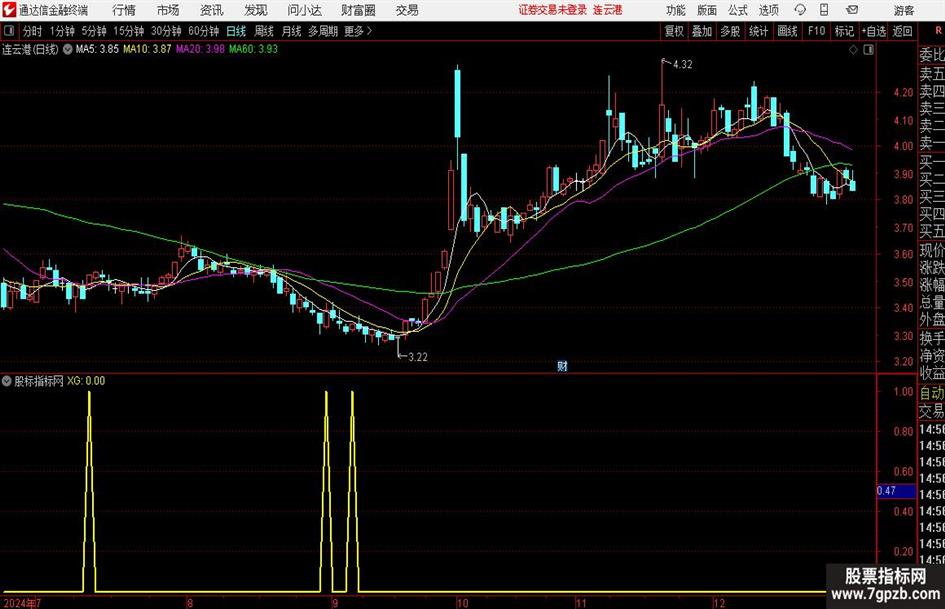Open the mail envelope icon
The width and height of the screenshot is (945, 609).
852,10
